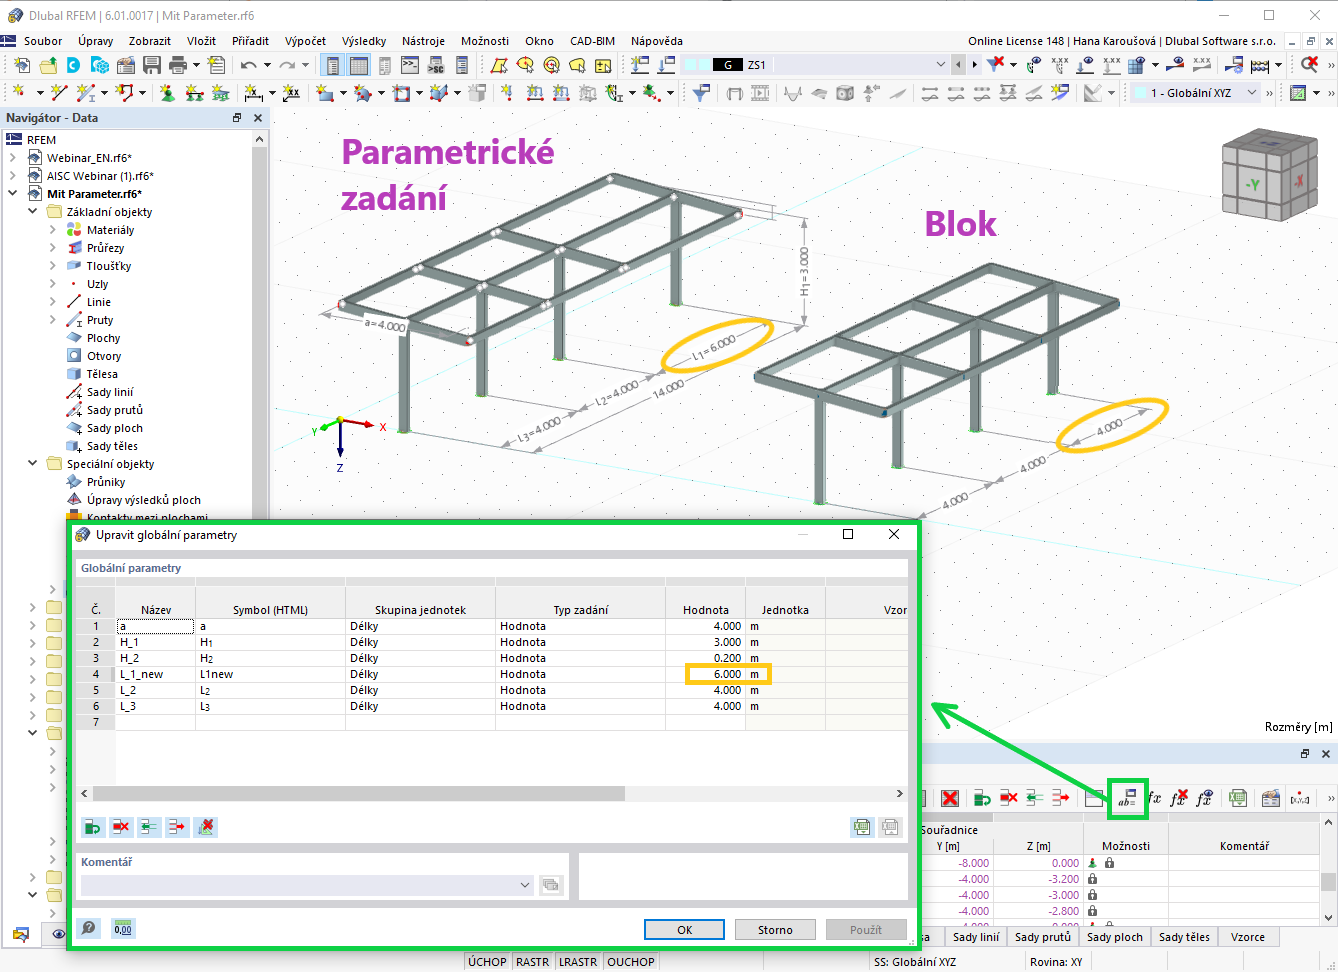Image resolution: width=1338 pixels, height=972 pixels.
Task: Open the Soubor menu
Action: tap(43, 41)
